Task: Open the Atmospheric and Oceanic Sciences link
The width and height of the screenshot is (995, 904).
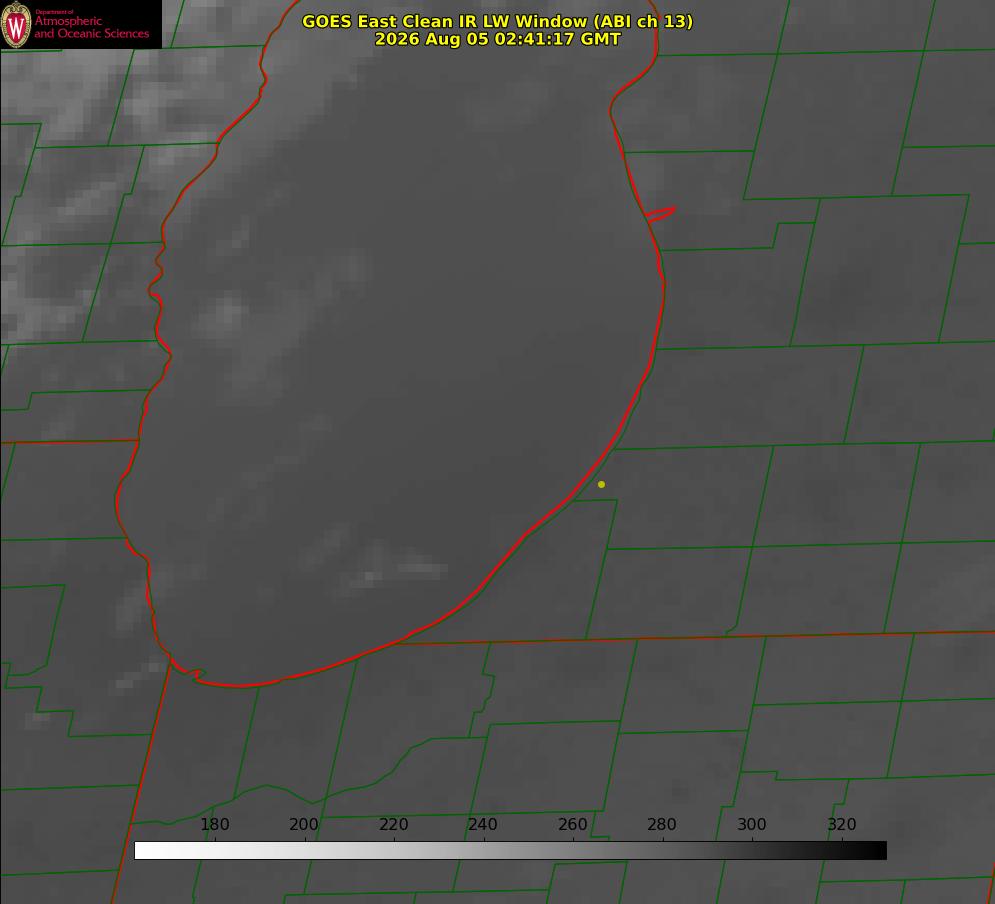Action: pos(92,27)
